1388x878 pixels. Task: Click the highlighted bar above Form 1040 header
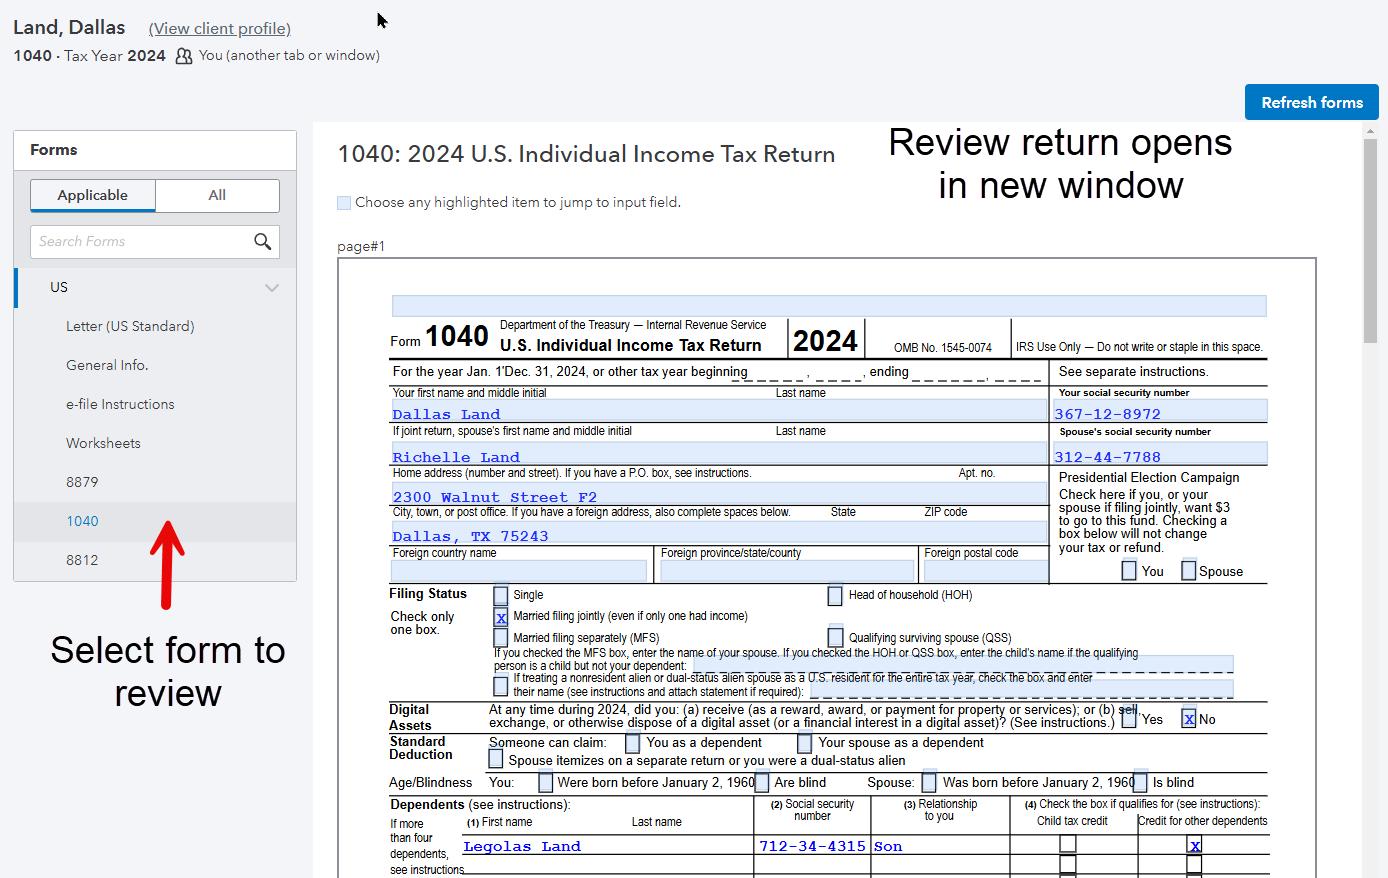tap(829, 306)
